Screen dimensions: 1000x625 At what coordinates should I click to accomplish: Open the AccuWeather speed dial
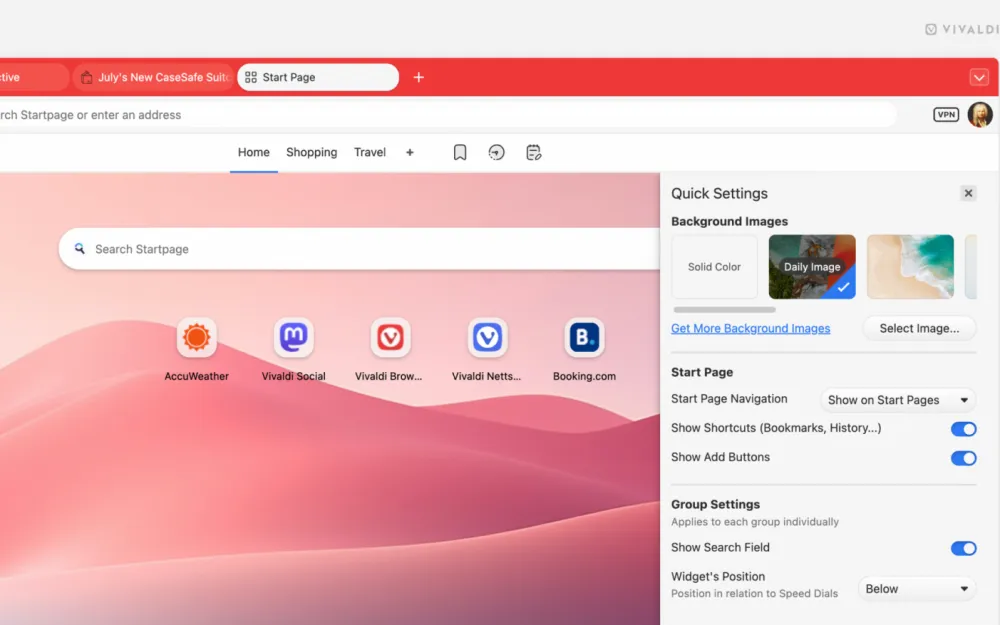pos(197,339)
